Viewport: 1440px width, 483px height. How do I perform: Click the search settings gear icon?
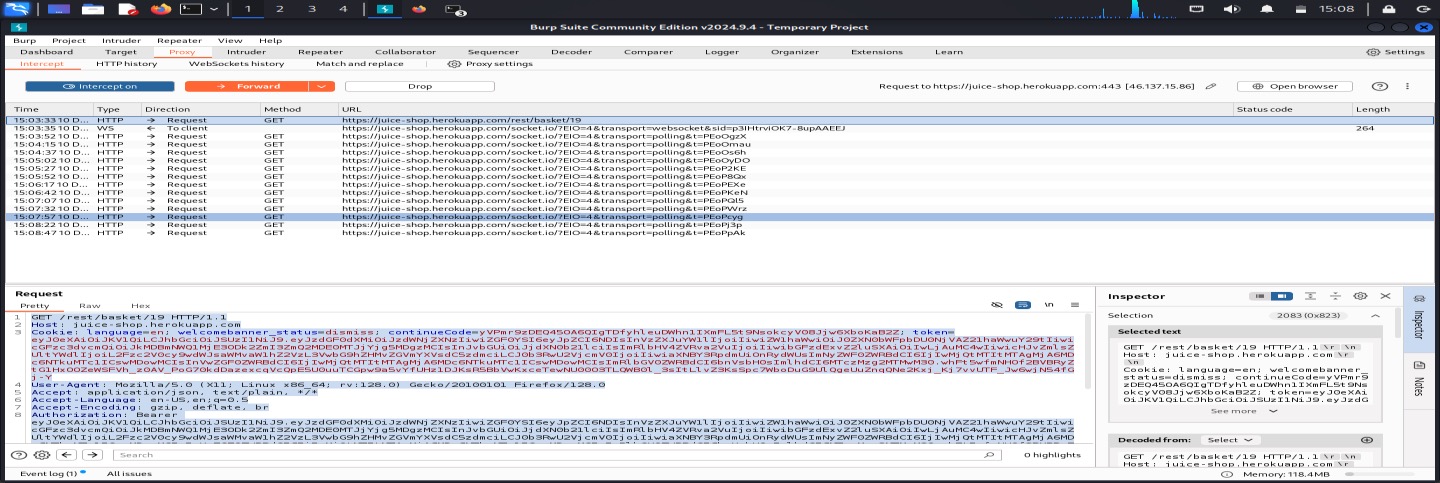coord(42,455)
